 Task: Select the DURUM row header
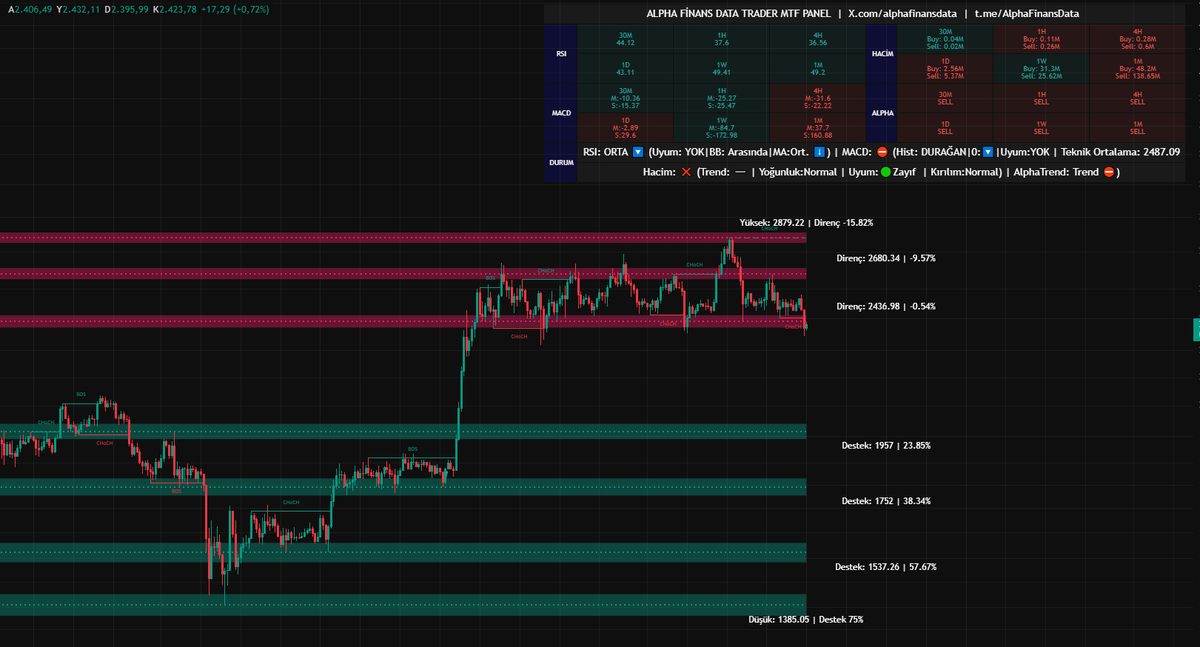(x=561, y=162)
